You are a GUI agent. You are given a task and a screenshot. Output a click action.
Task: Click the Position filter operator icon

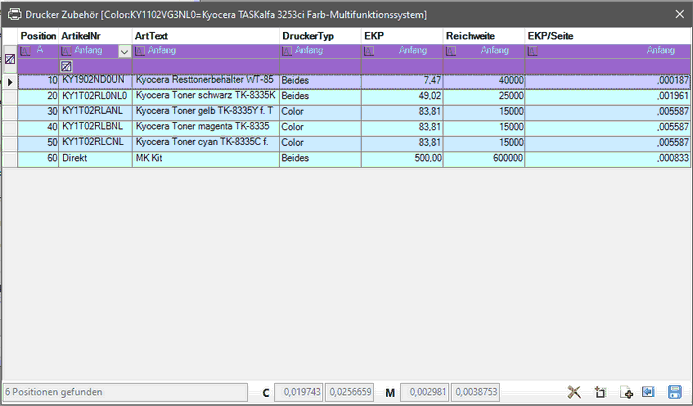click(25, 51)
